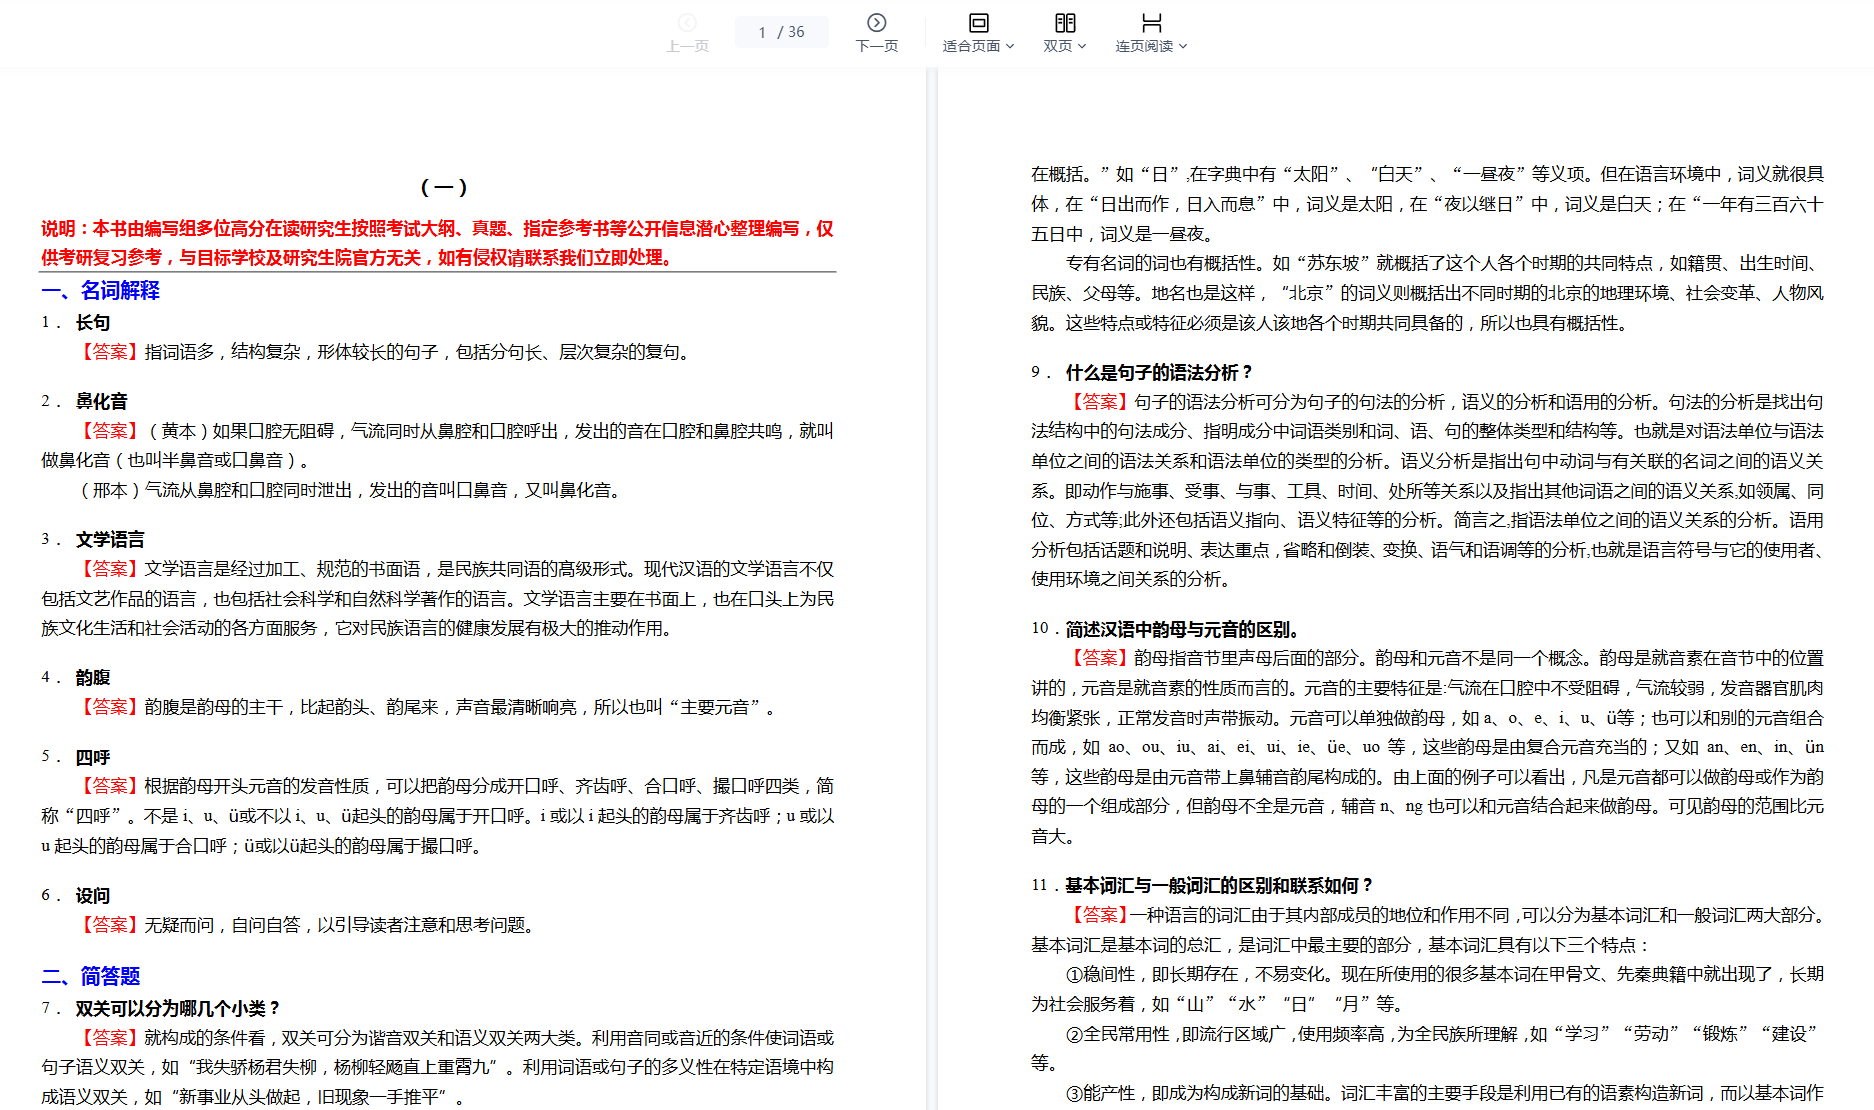Select the dual-page layout icon
1874x1110 pixels.
(1065, 22)
